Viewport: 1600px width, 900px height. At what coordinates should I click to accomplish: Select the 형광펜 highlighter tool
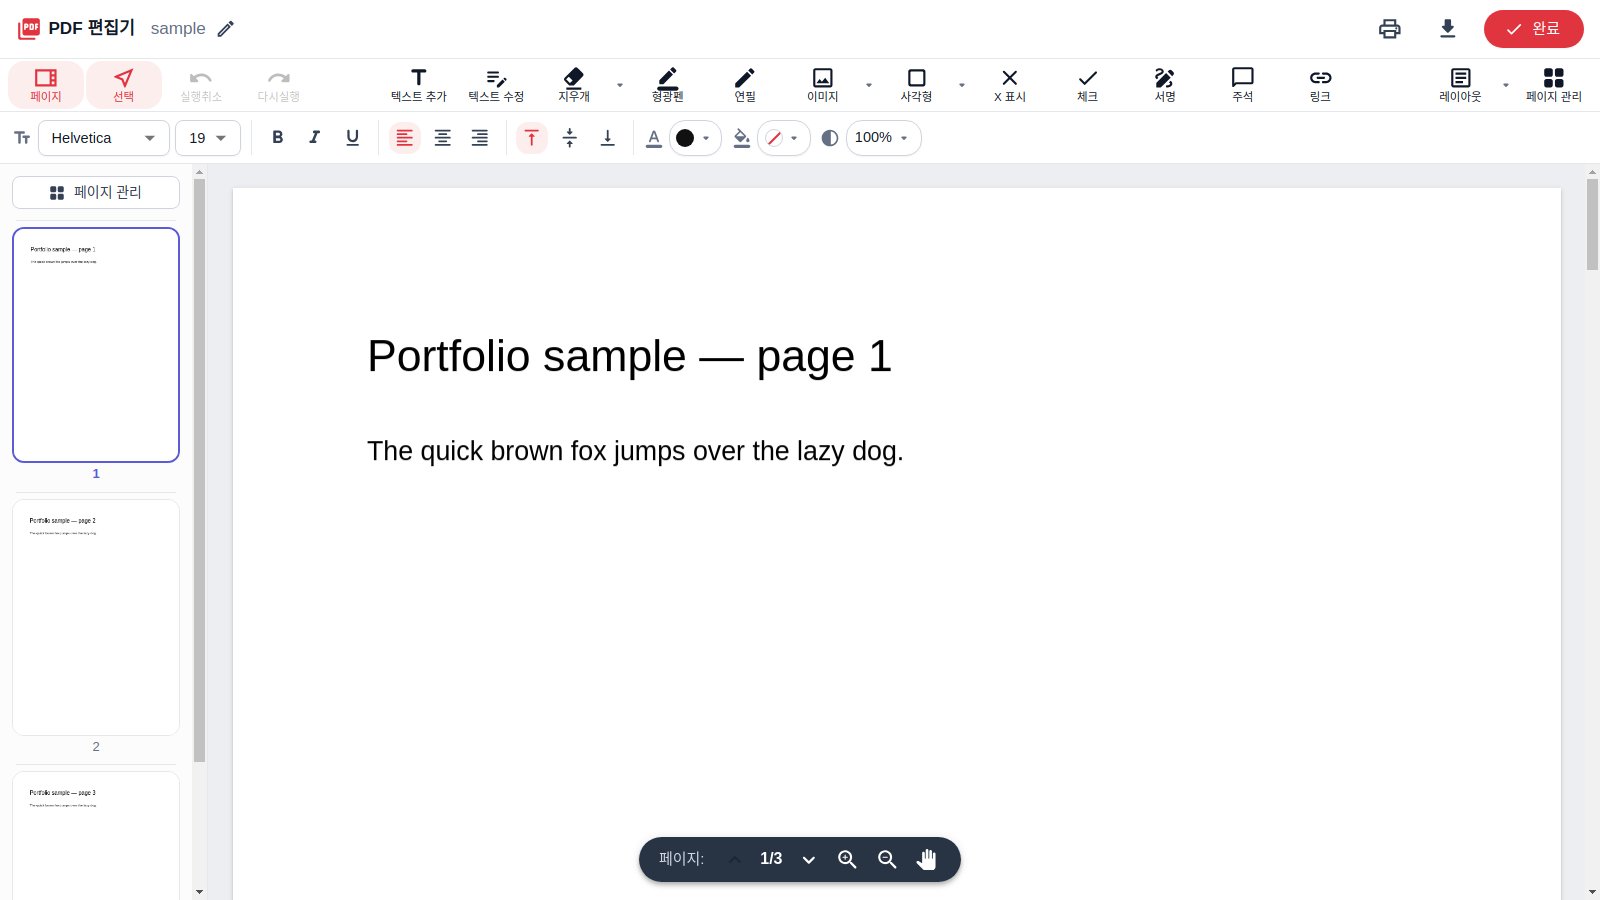pyautogui.click(x=667, y=85)
